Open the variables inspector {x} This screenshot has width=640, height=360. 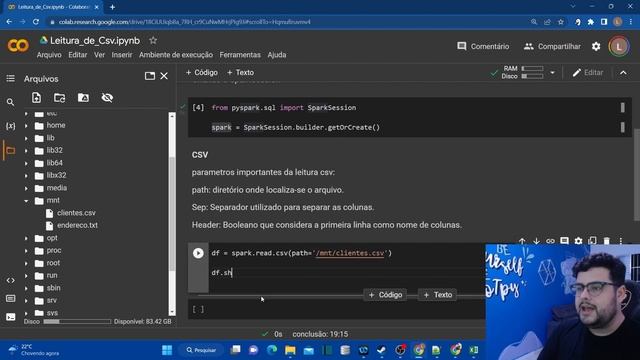pyautogui.click(x=11, y=126)
